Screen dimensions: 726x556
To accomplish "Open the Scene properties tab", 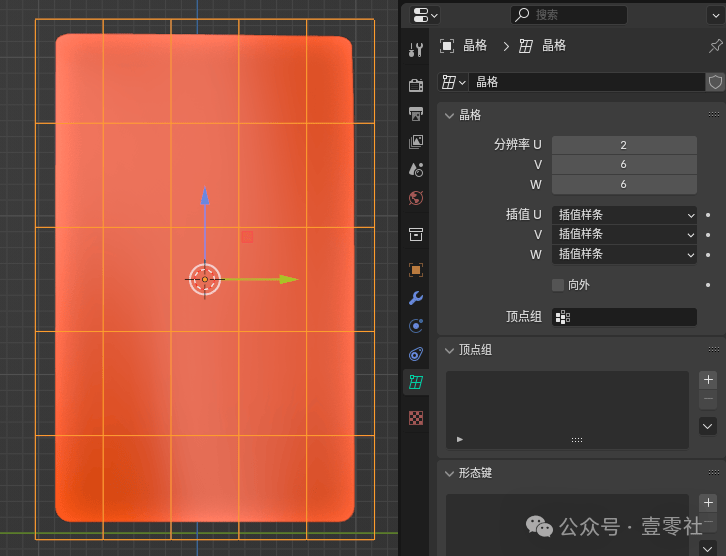I will [416, 170].
